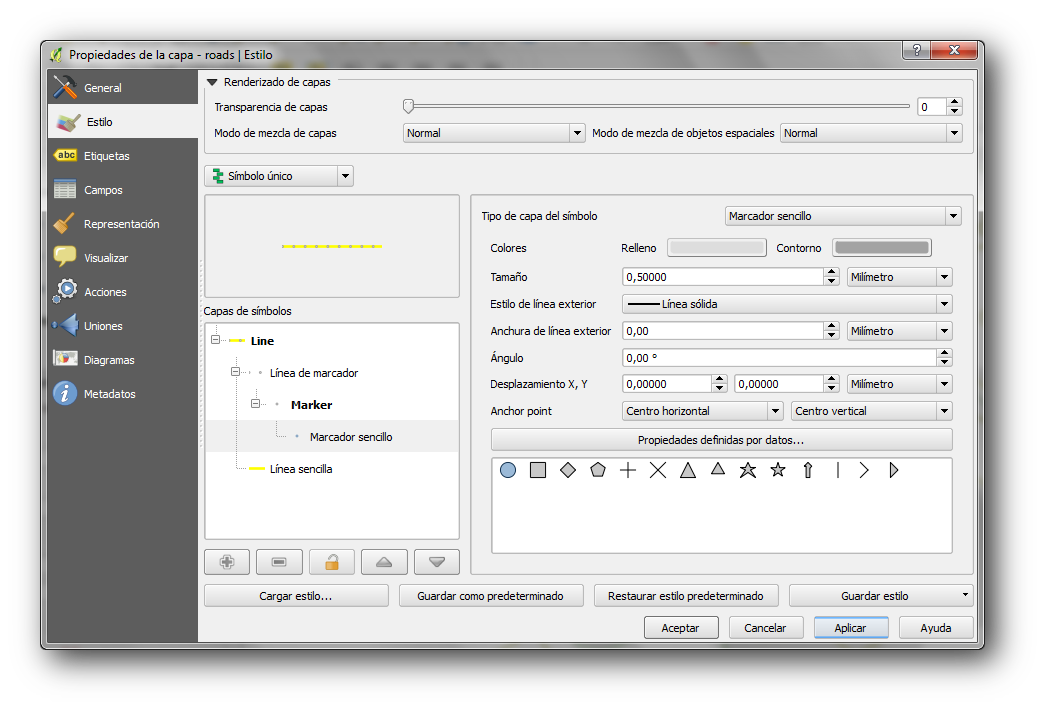This screenshot has height=710, width=1045.
Task: Select the up arrow marker shape
Action: 808,471
